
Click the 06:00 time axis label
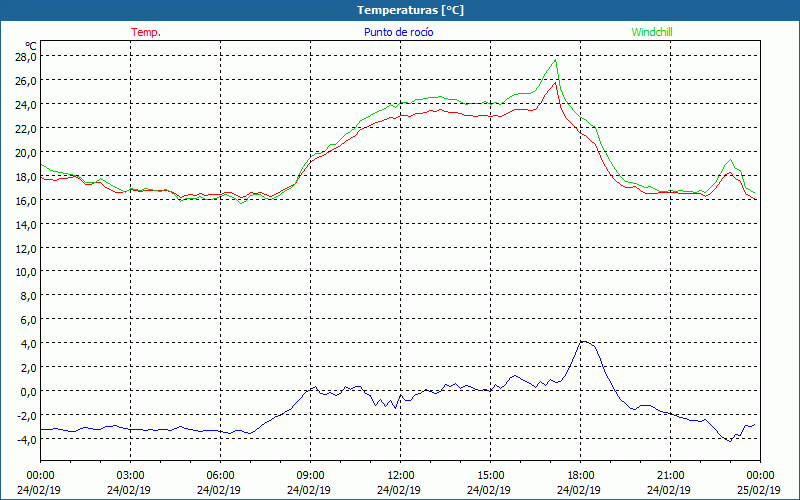point(220,476)
